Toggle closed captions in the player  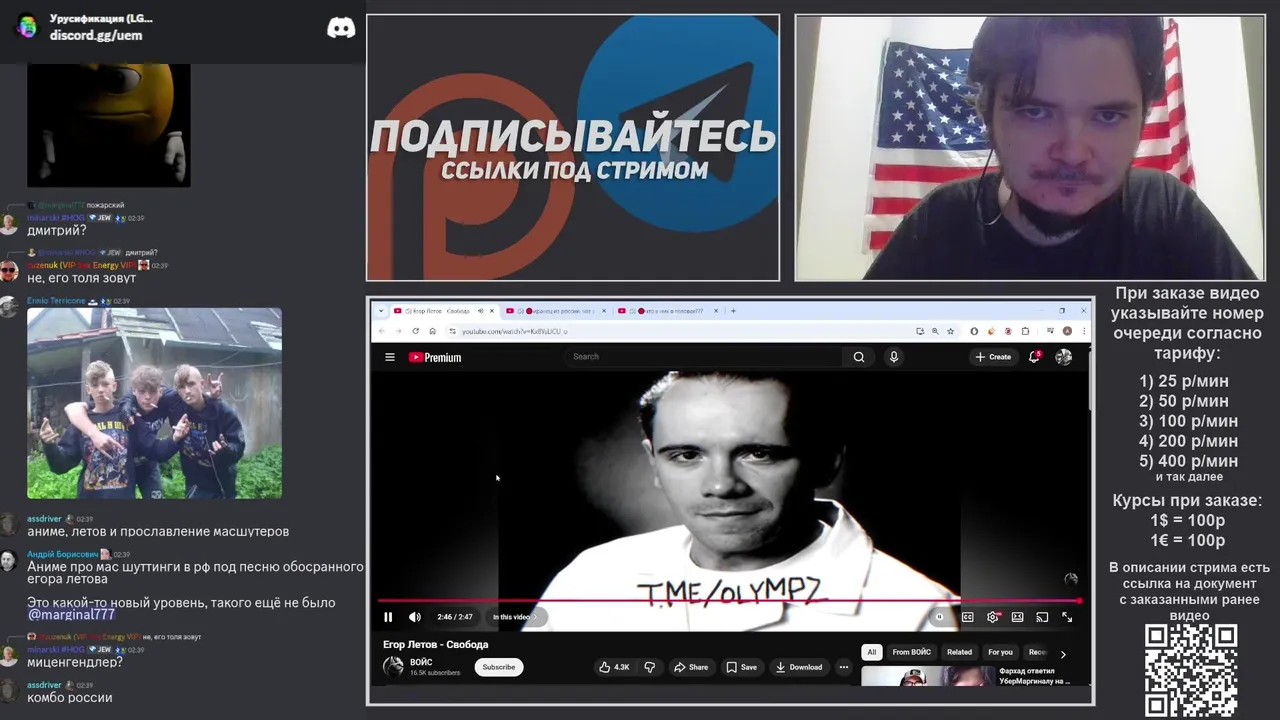click(968, 617)
